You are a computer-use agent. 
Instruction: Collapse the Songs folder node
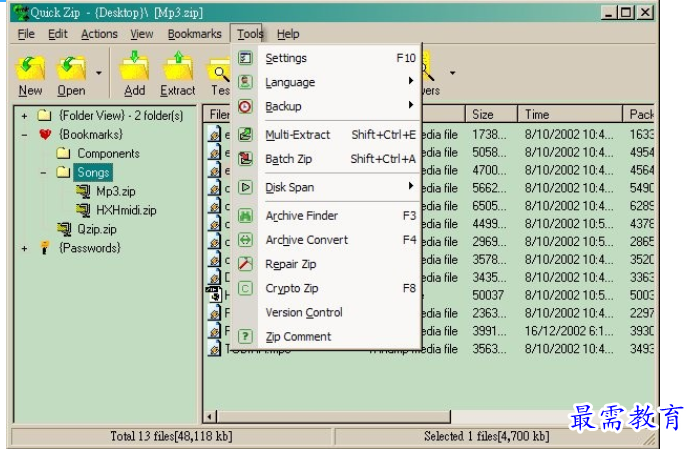click(43, 173)
